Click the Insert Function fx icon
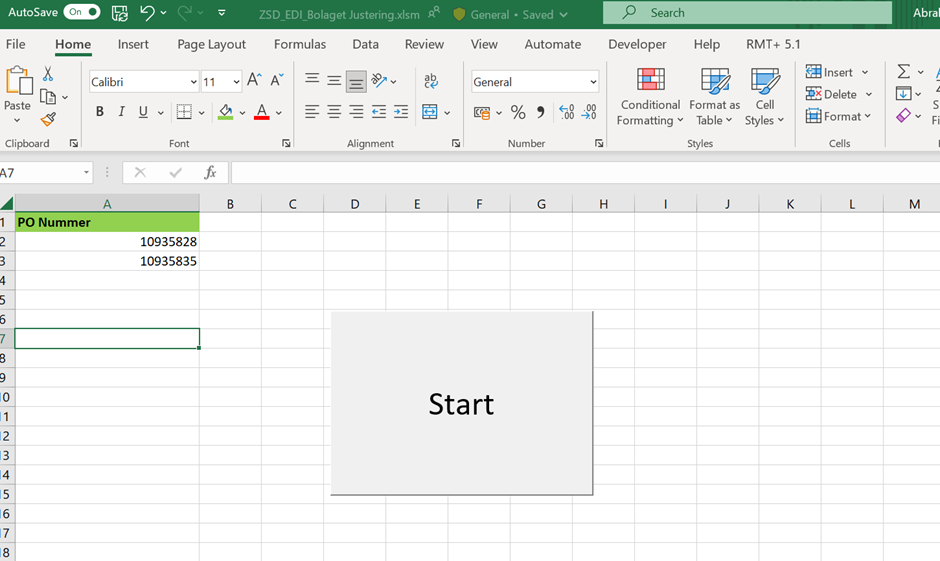This screenshot has width=940, height=561. tap(210, 173)
